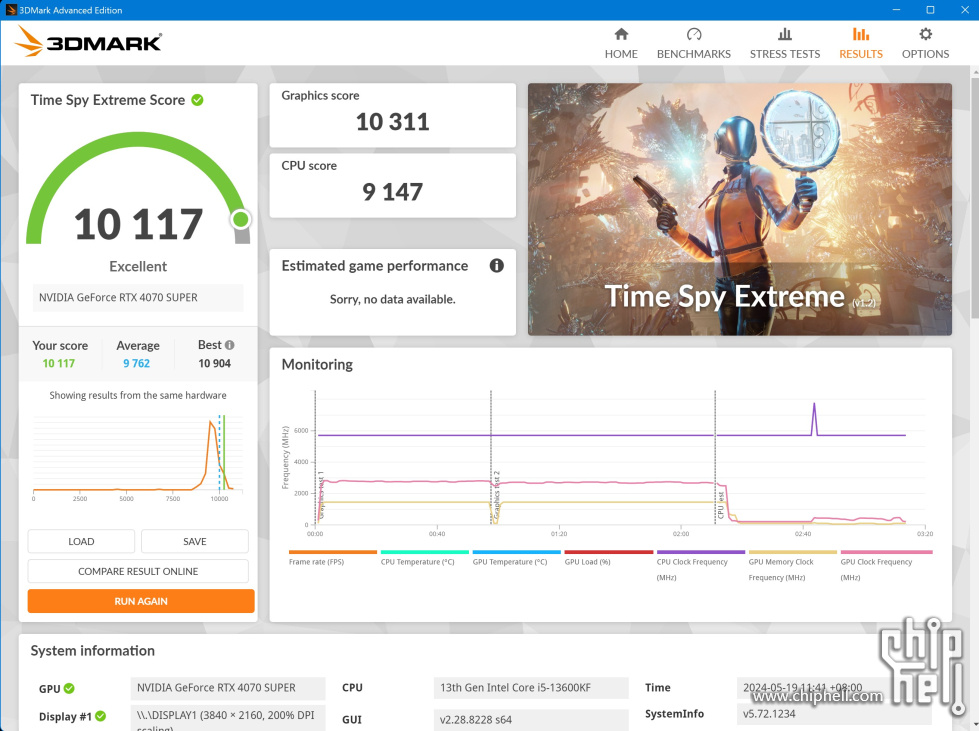Open Estimated game performance info icon
This screenshot has height=731, width=979.
click(x=496, y=266)
